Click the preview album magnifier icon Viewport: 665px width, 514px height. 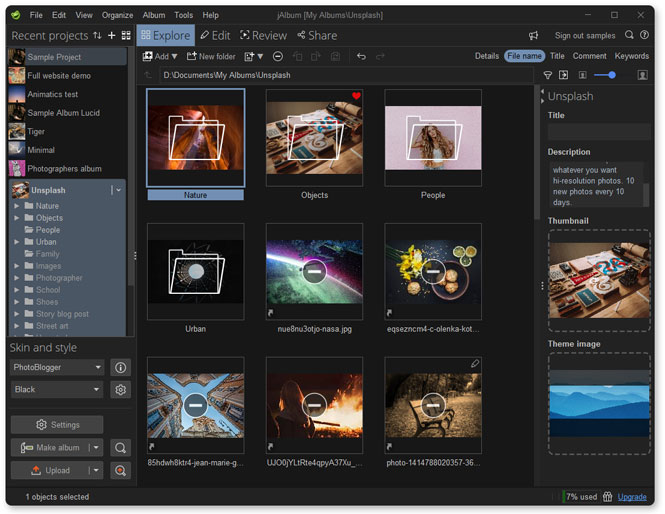121,448
